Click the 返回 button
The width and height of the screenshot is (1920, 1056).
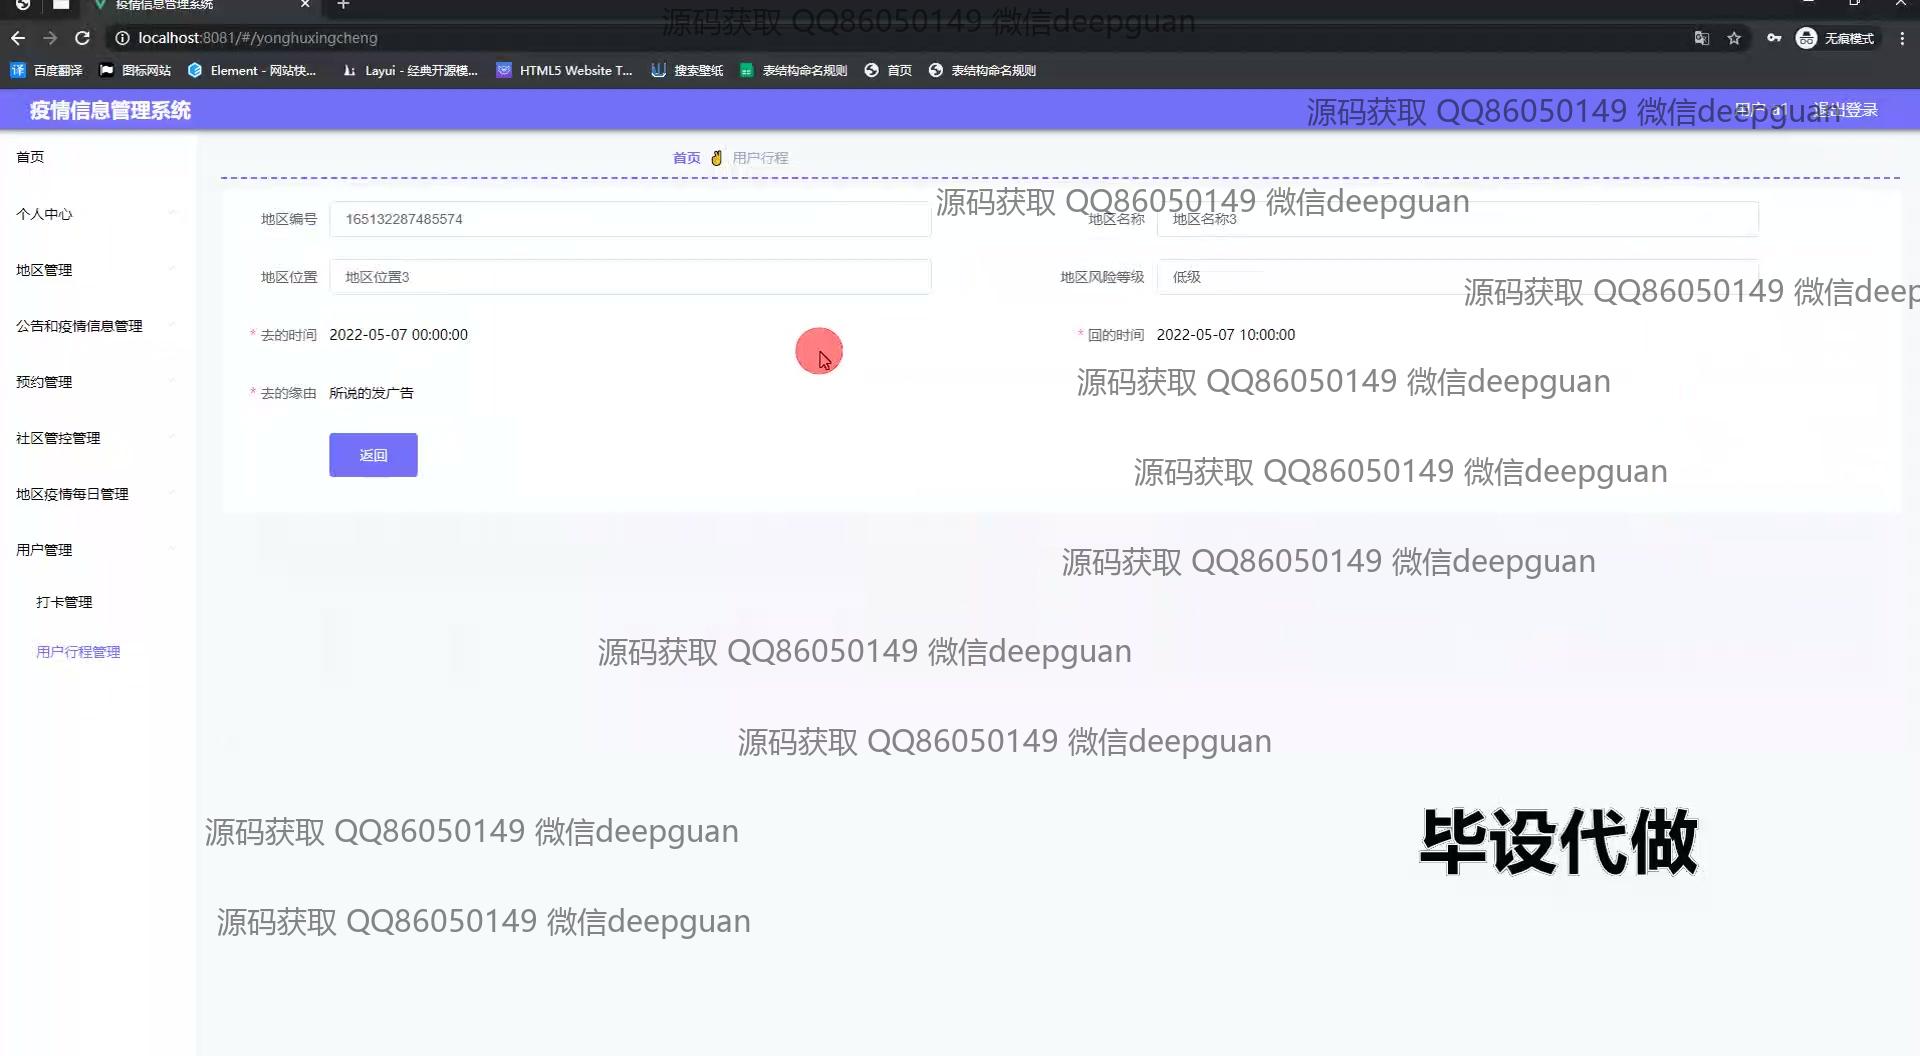coord(373,455)
